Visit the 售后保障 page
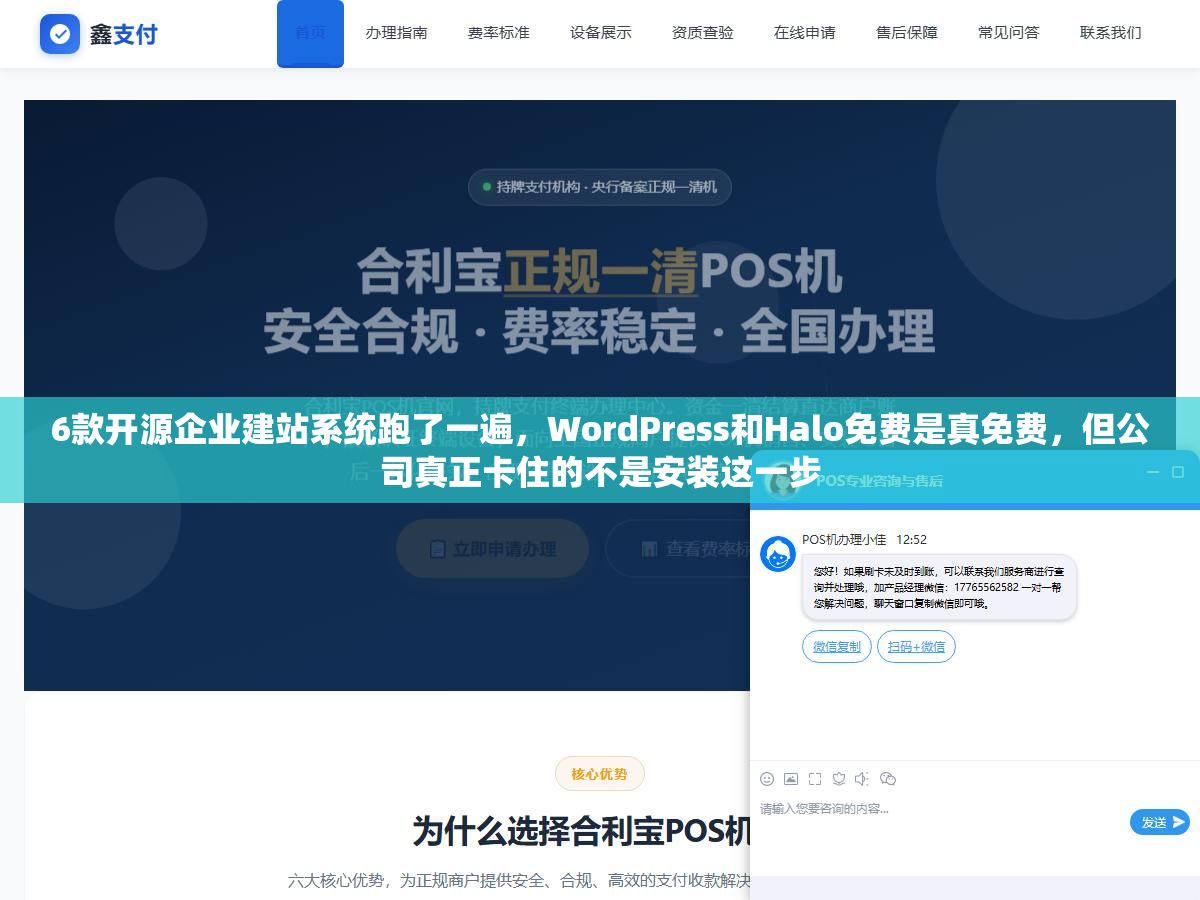 [x=906, y=33]
